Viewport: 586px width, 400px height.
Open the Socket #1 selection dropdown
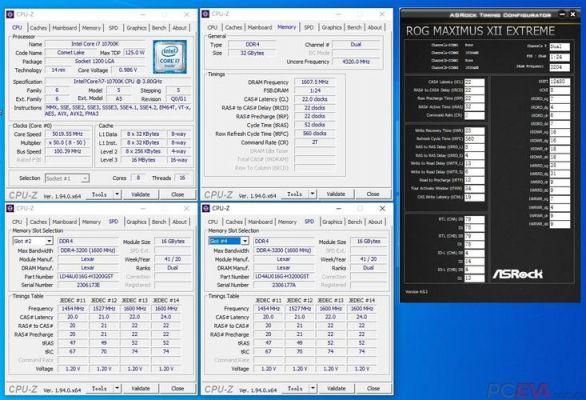[84, 178]
